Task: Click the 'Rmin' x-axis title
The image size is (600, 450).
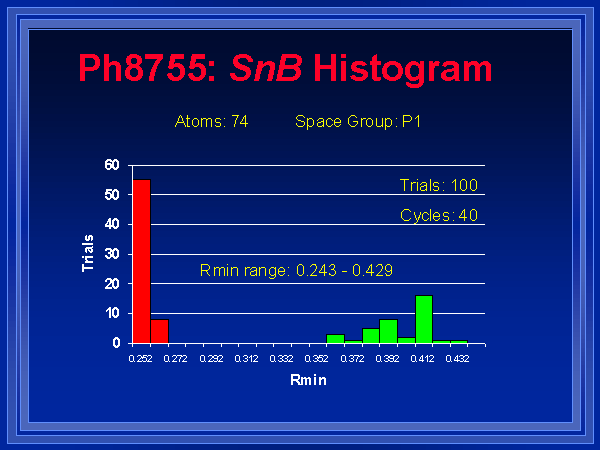Action: tap(301, 380)
